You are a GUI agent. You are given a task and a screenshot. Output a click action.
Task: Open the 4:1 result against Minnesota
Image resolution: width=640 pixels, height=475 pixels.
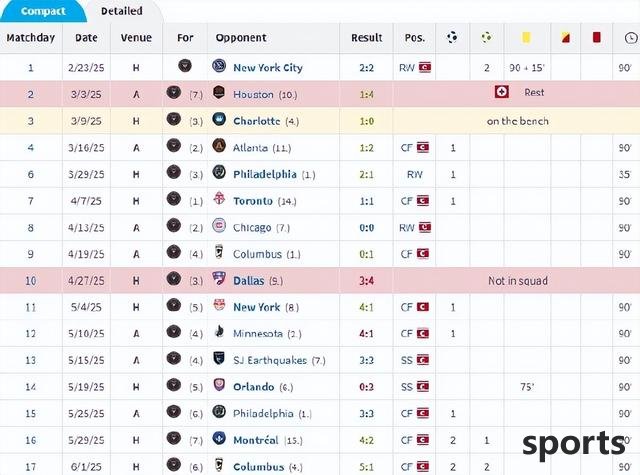pyautogui.click(x=367, y=334)
